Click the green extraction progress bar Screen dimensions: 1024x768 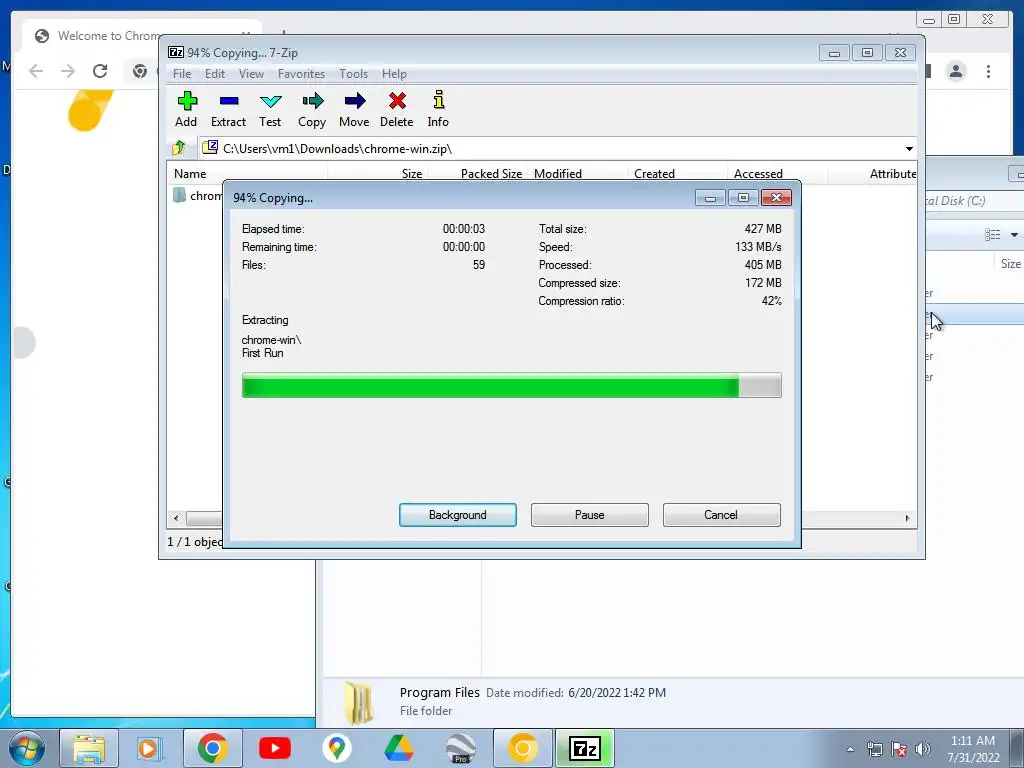(x=511, y=385)
